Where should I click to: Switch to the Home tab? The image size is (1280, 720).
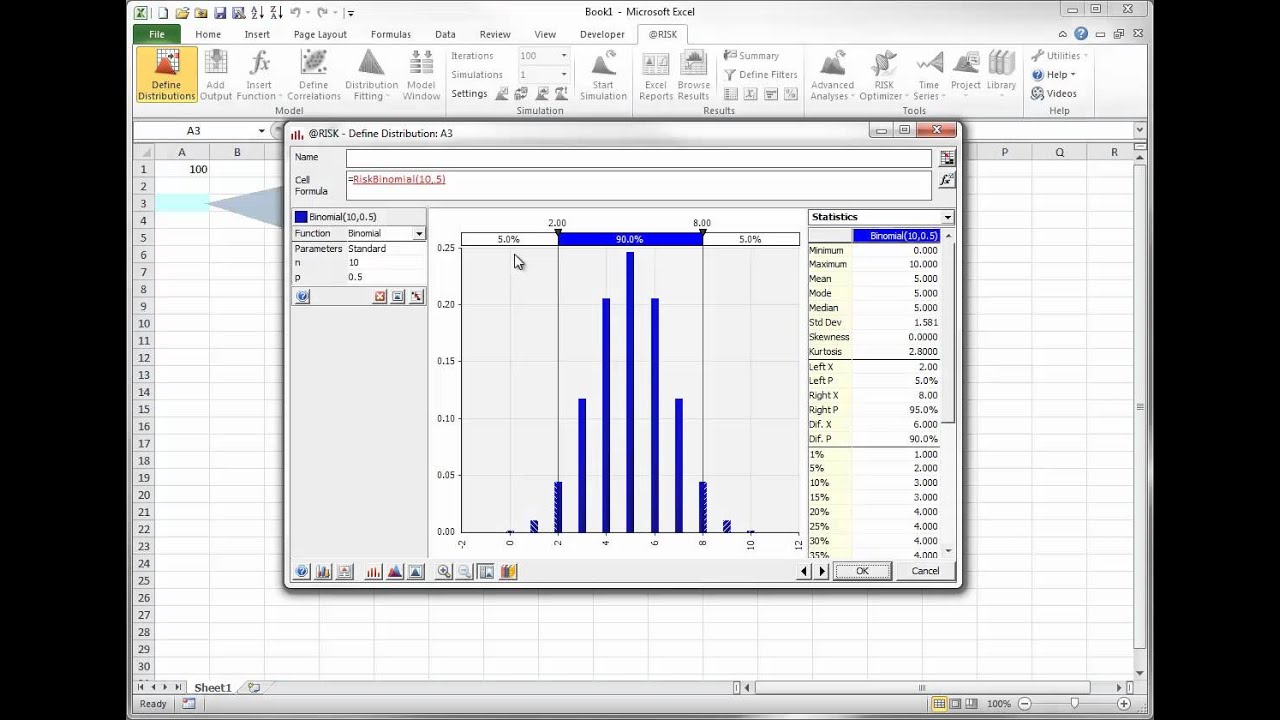click(x=208, y=34)
